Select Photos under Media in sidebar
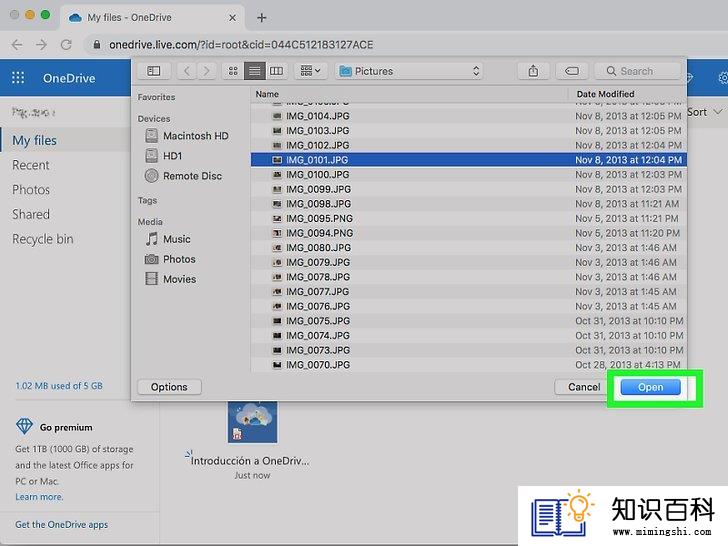Viewport: 728px width, 546px height. click(170, 259)
